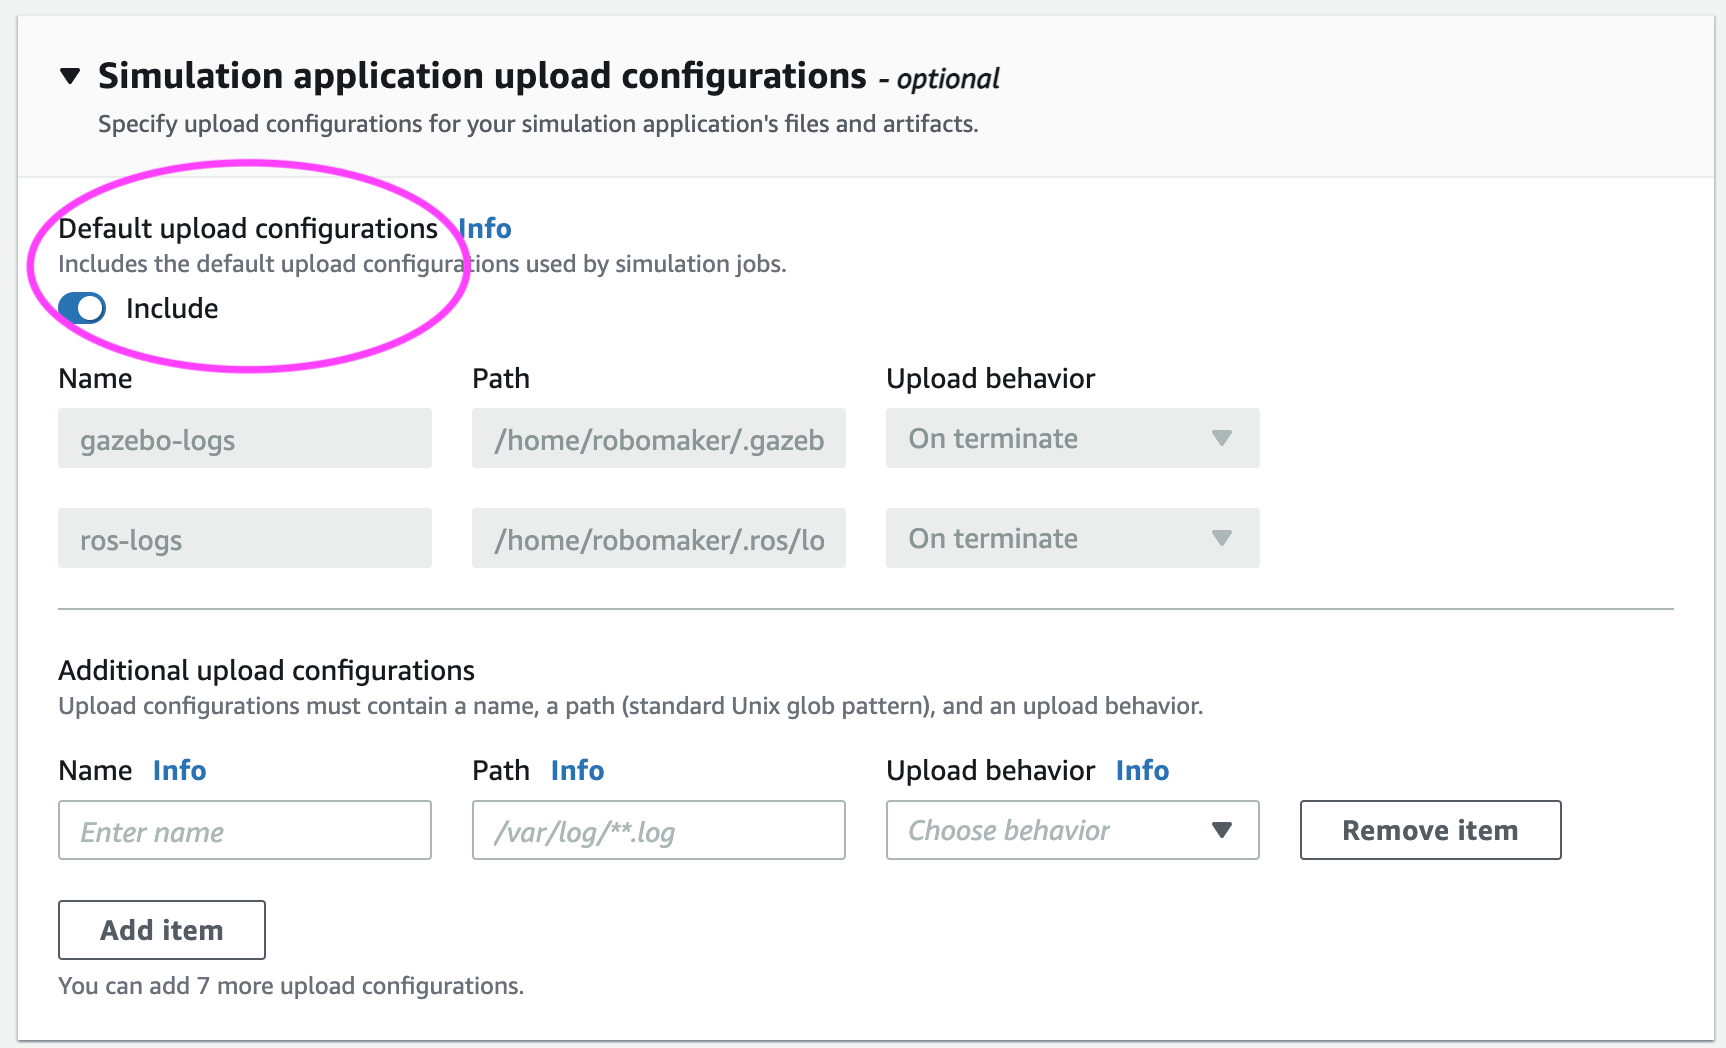The width and height of the screenshot is (1726, 1048).
Task: Click the Enter name input field
Action: pos(244,830)
